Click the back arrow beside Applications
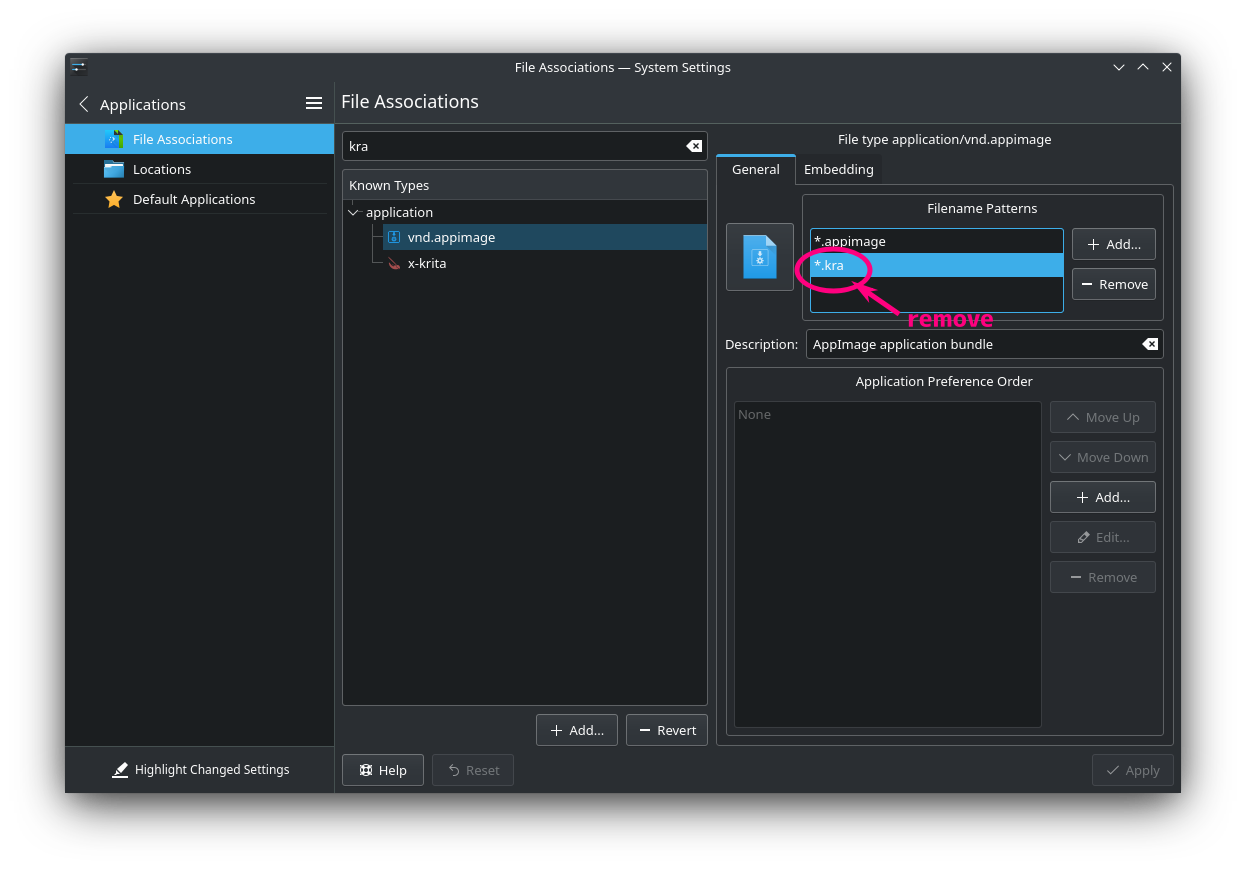This screenshot has width=1246, height=870. click(84, 104)
